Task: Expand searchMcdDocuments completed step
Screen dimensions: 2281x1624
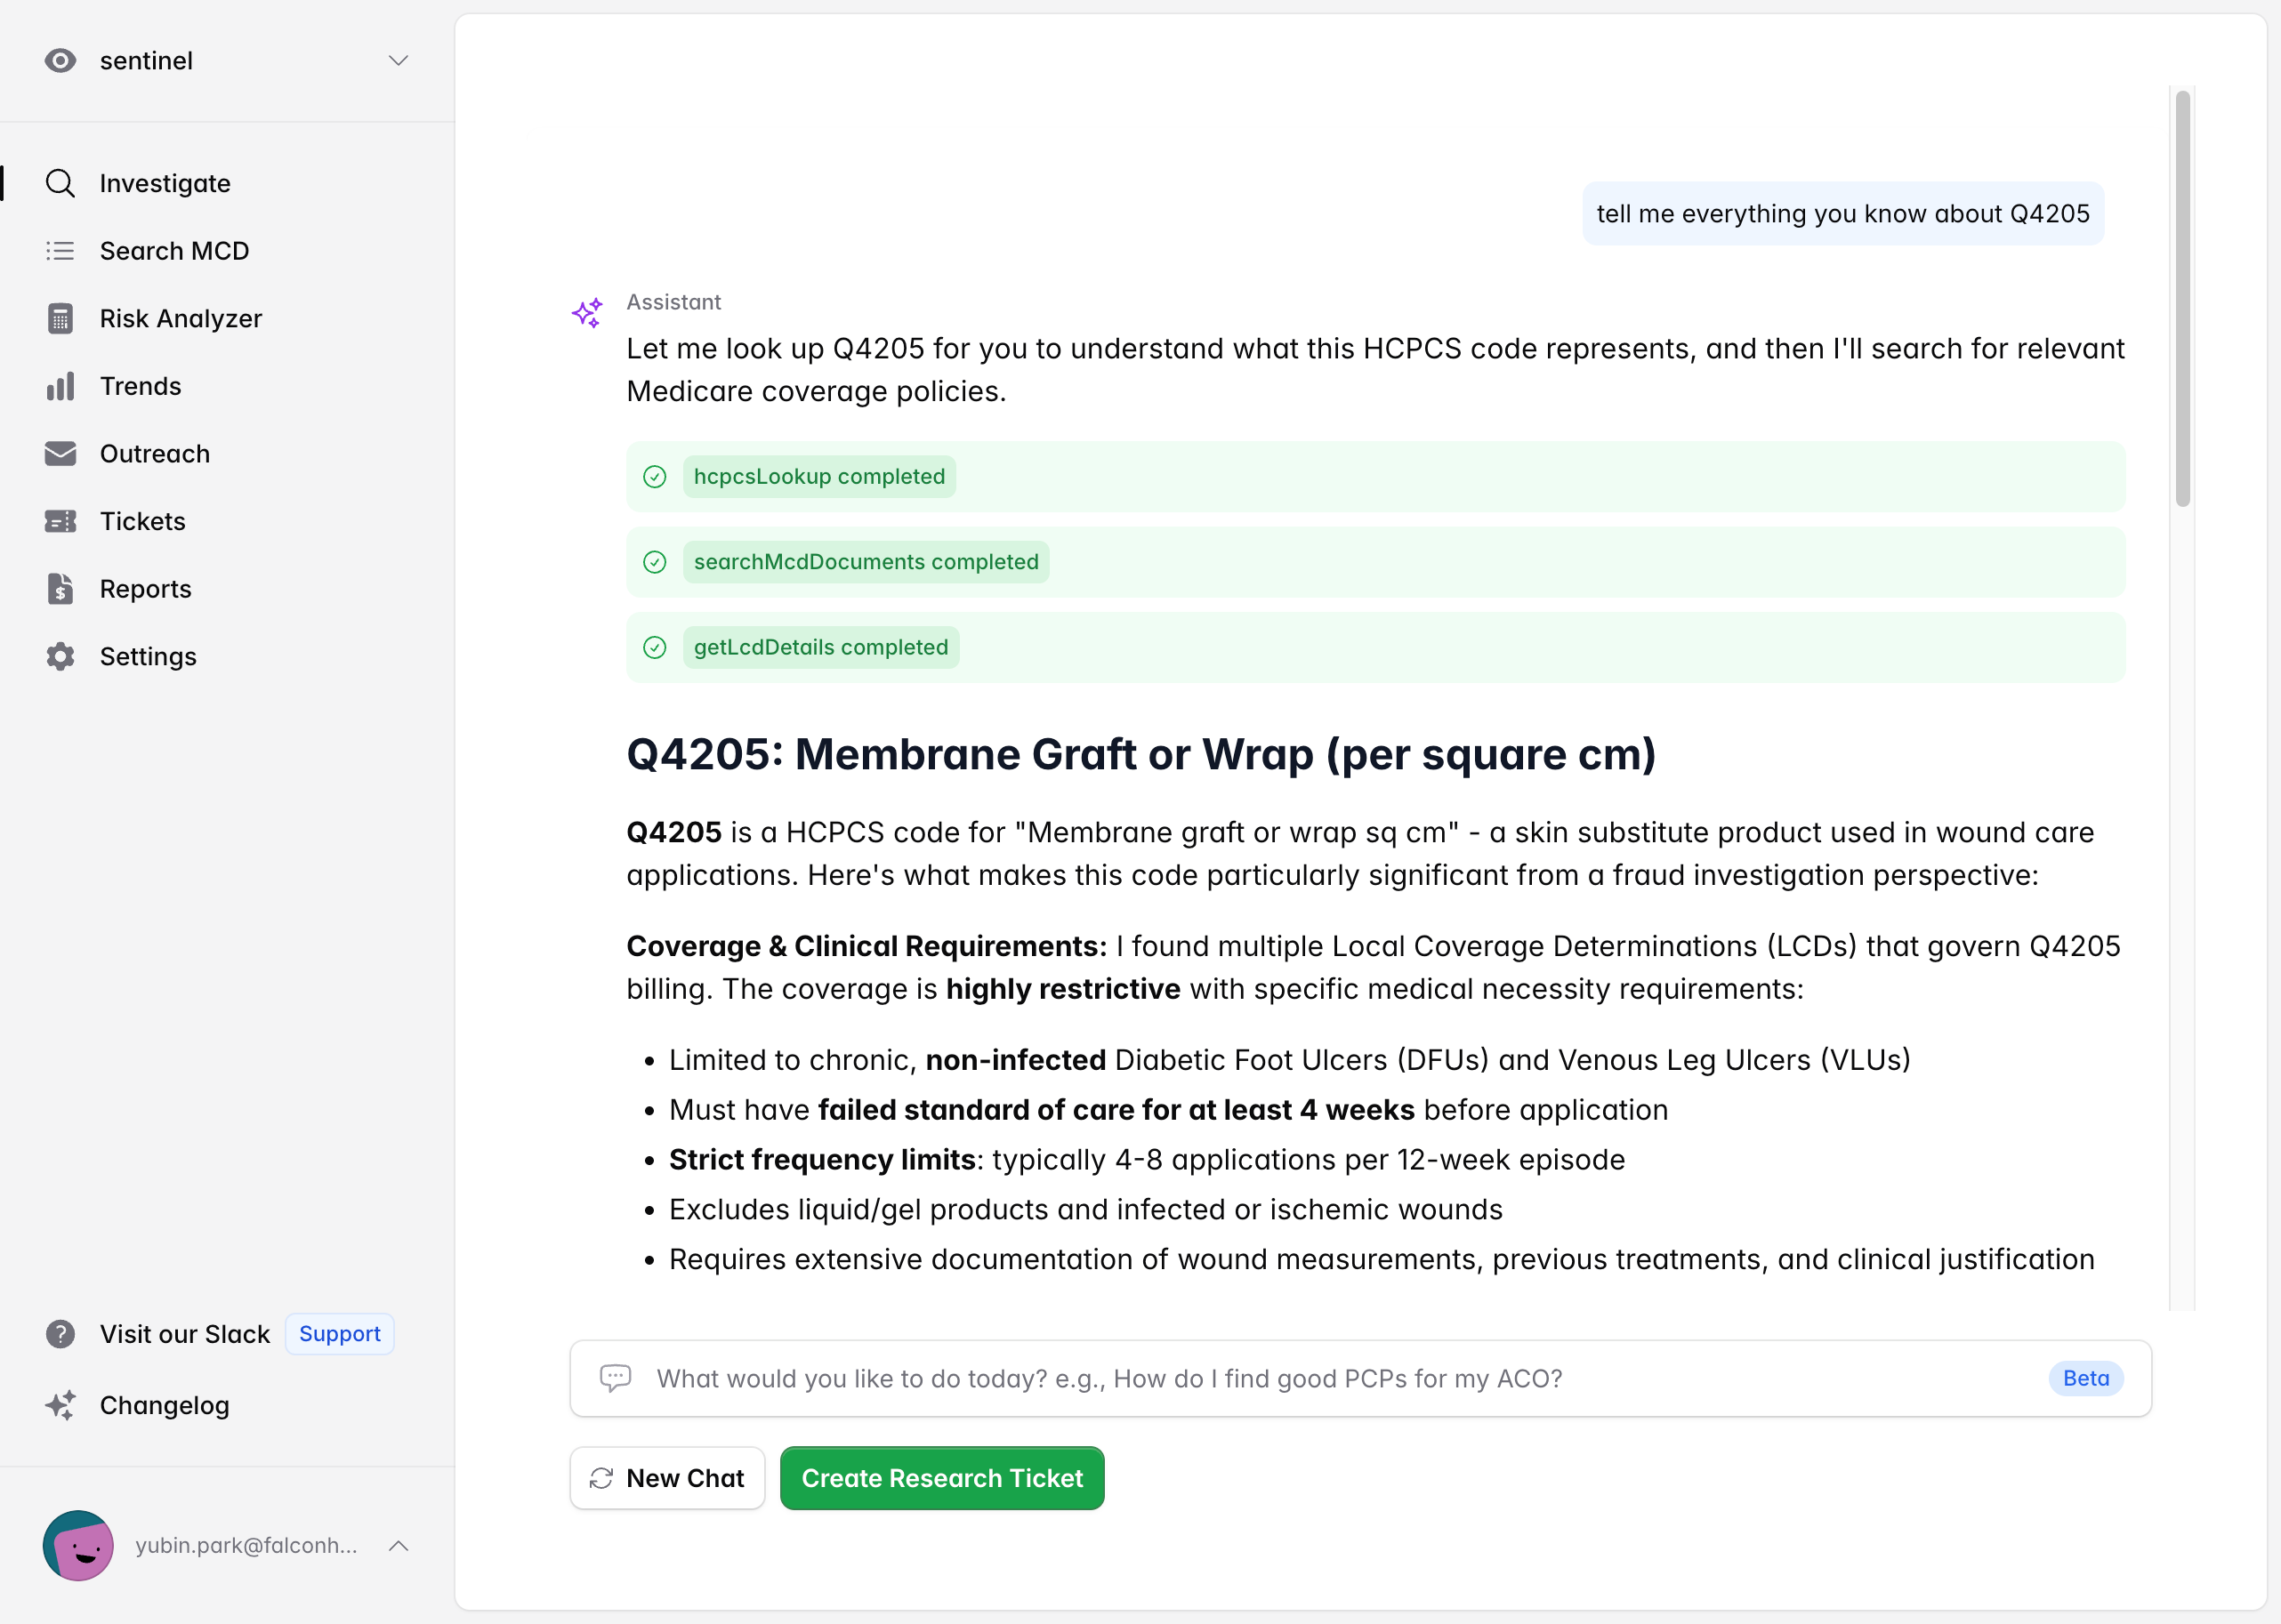Action: pyautogui.click(x=865, y=562)
